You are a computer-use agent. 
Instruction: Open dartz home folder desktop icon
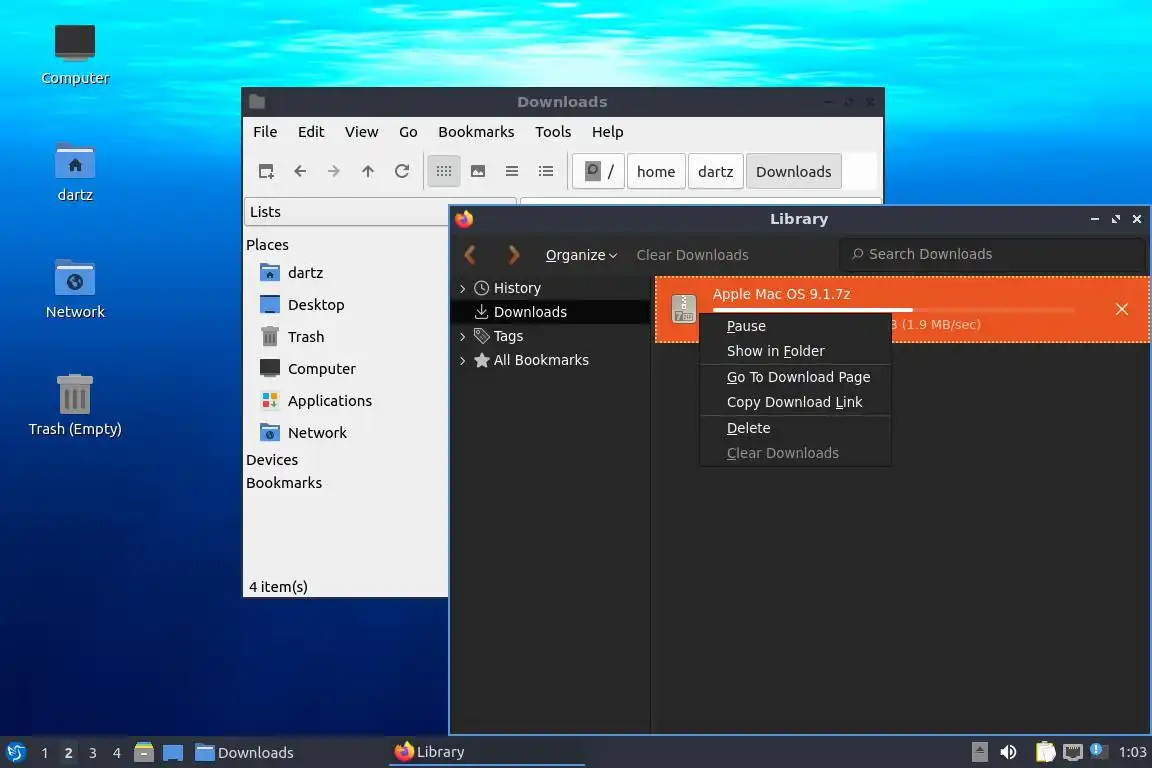75,172
